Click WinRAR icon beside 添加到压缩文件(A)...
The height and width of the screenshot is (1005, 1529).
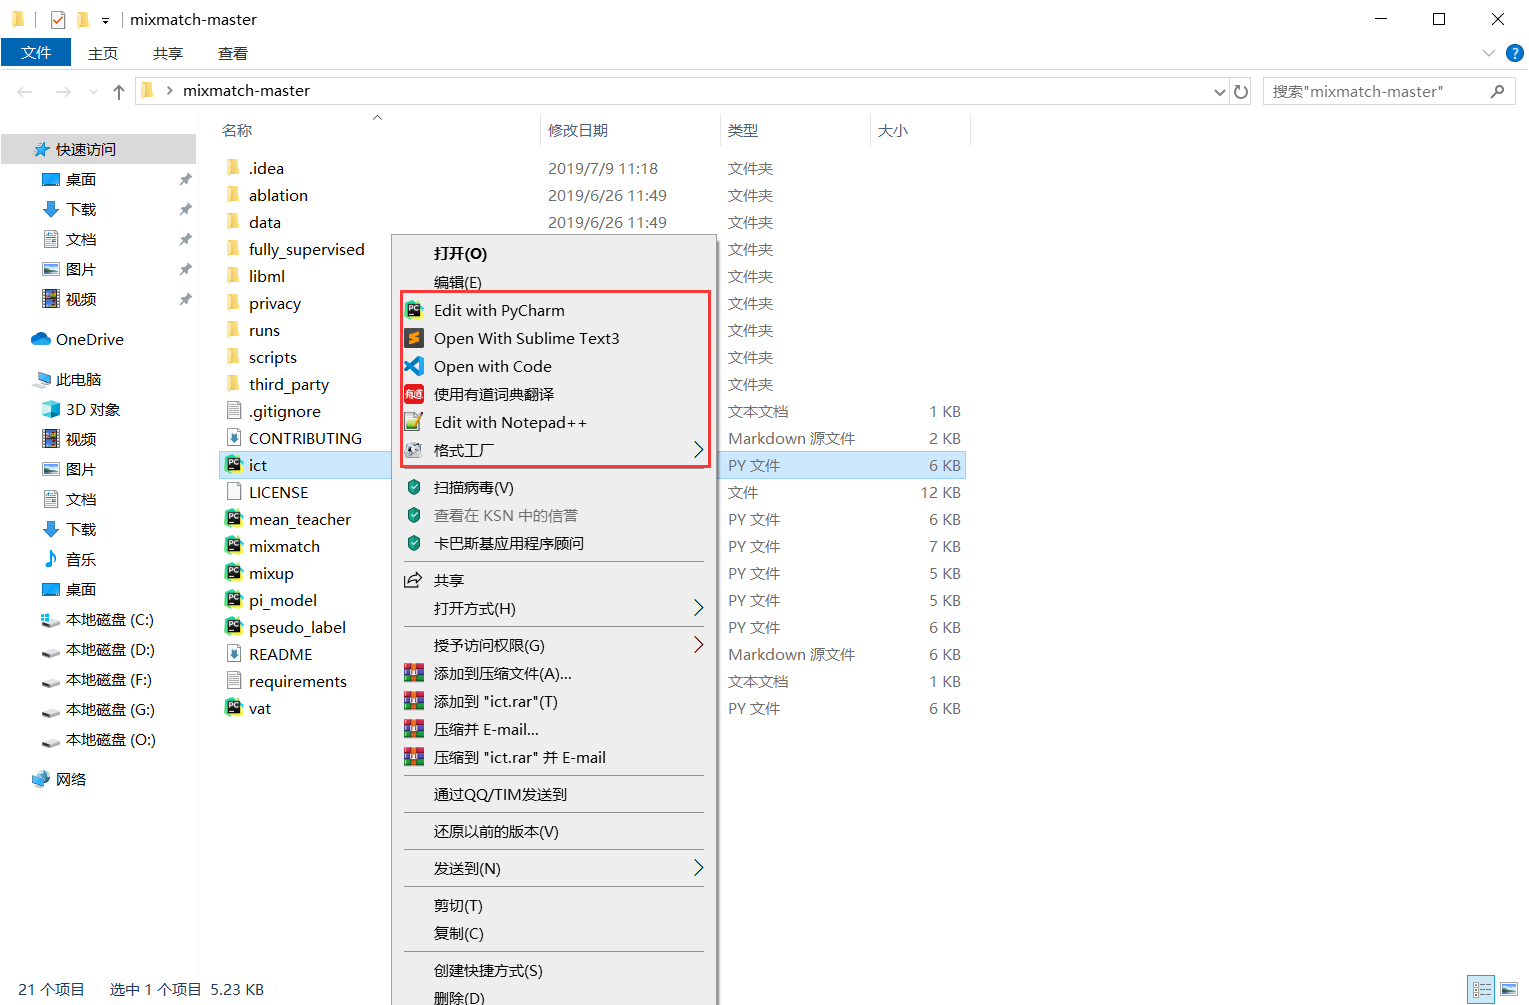414,673
